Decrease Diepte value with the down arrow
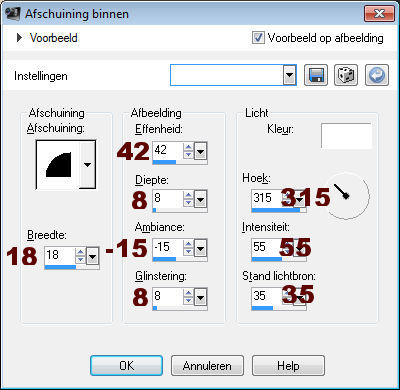This screenshot has width=400, height=390. click(188, 203)
